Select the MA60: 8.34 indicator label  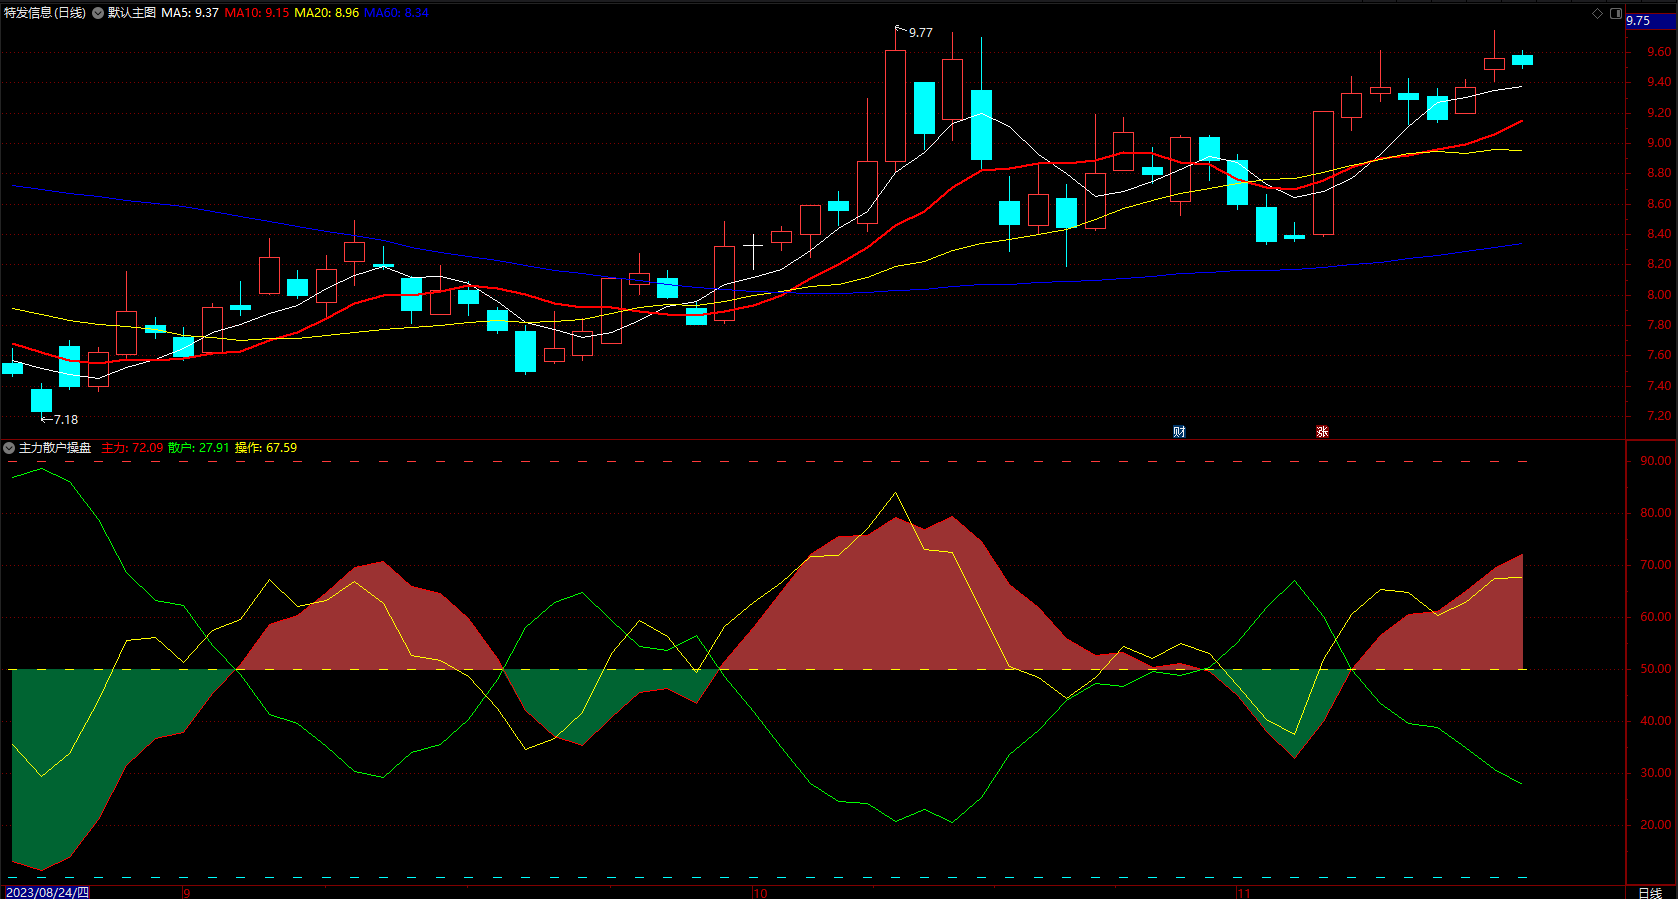click(397, 13)
